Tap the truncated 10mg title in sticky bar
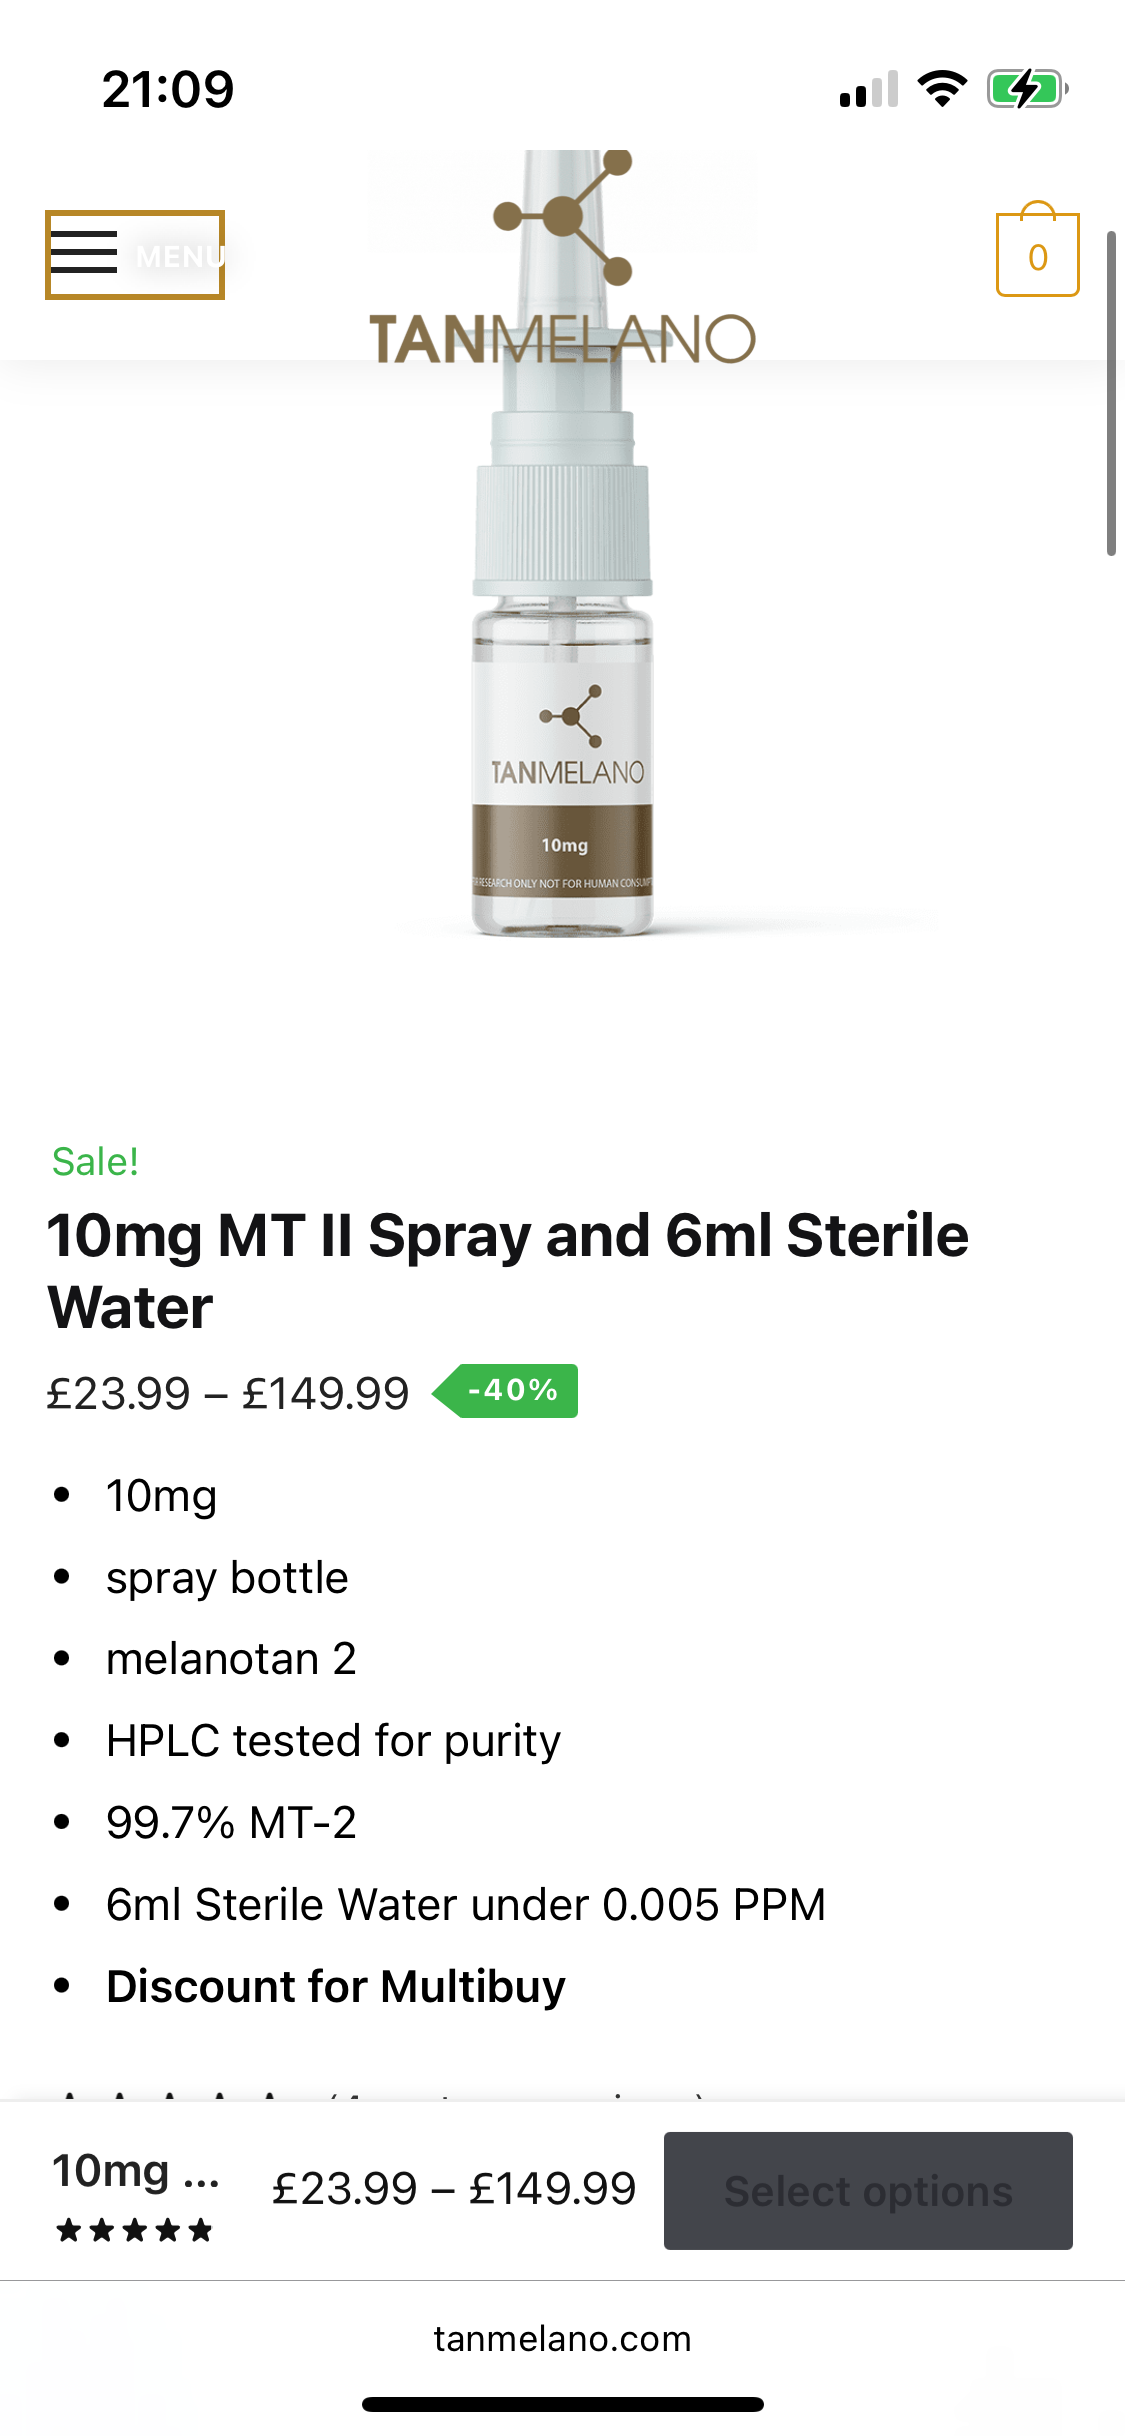The width and height of the screenshot is (1125, 2436). coord(135,2171)
